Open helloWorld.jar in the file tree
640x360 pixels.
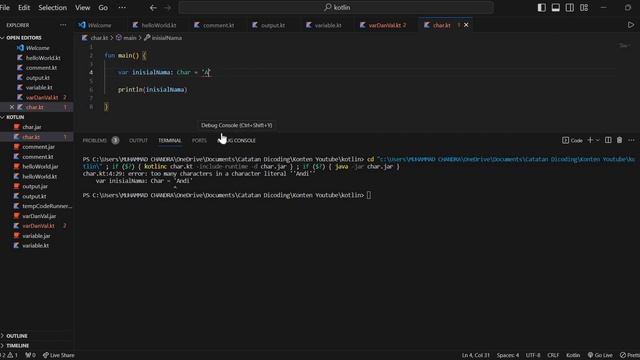40,167
